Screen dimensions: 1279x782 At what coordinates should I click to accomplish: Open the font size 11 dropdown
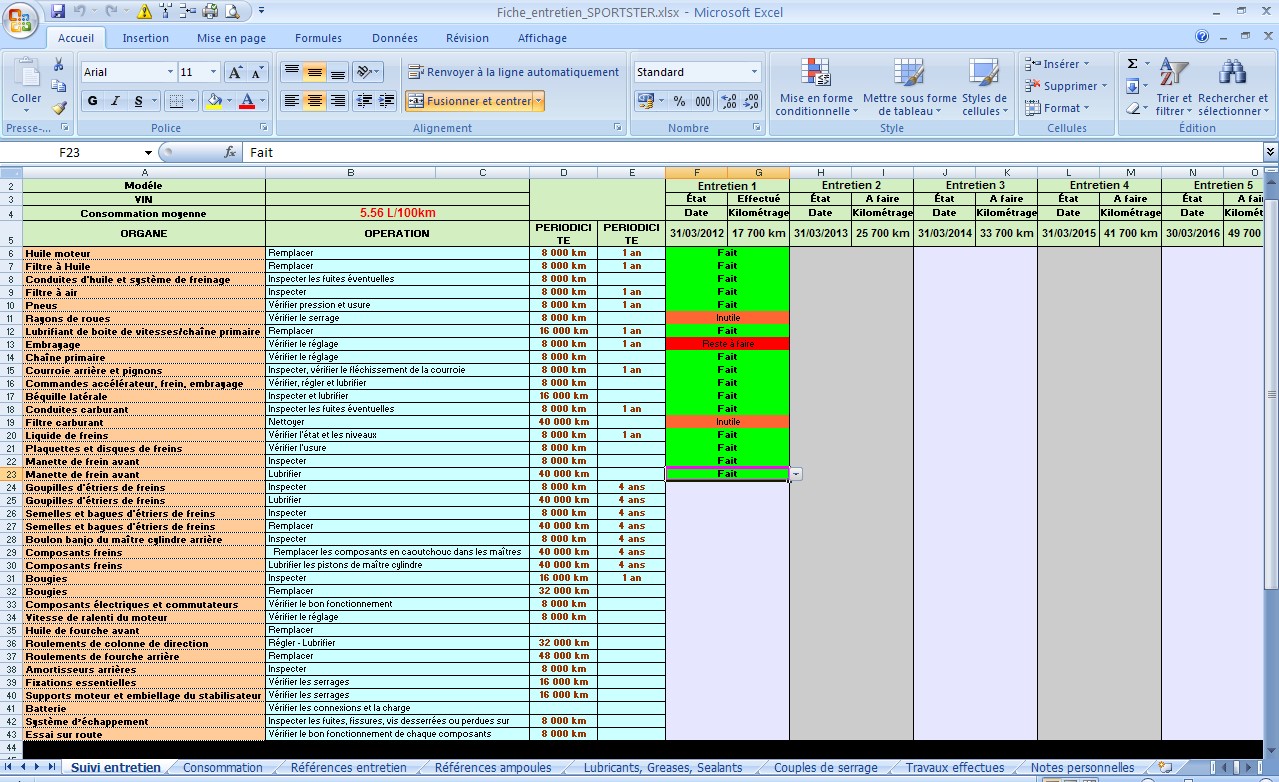213,72
